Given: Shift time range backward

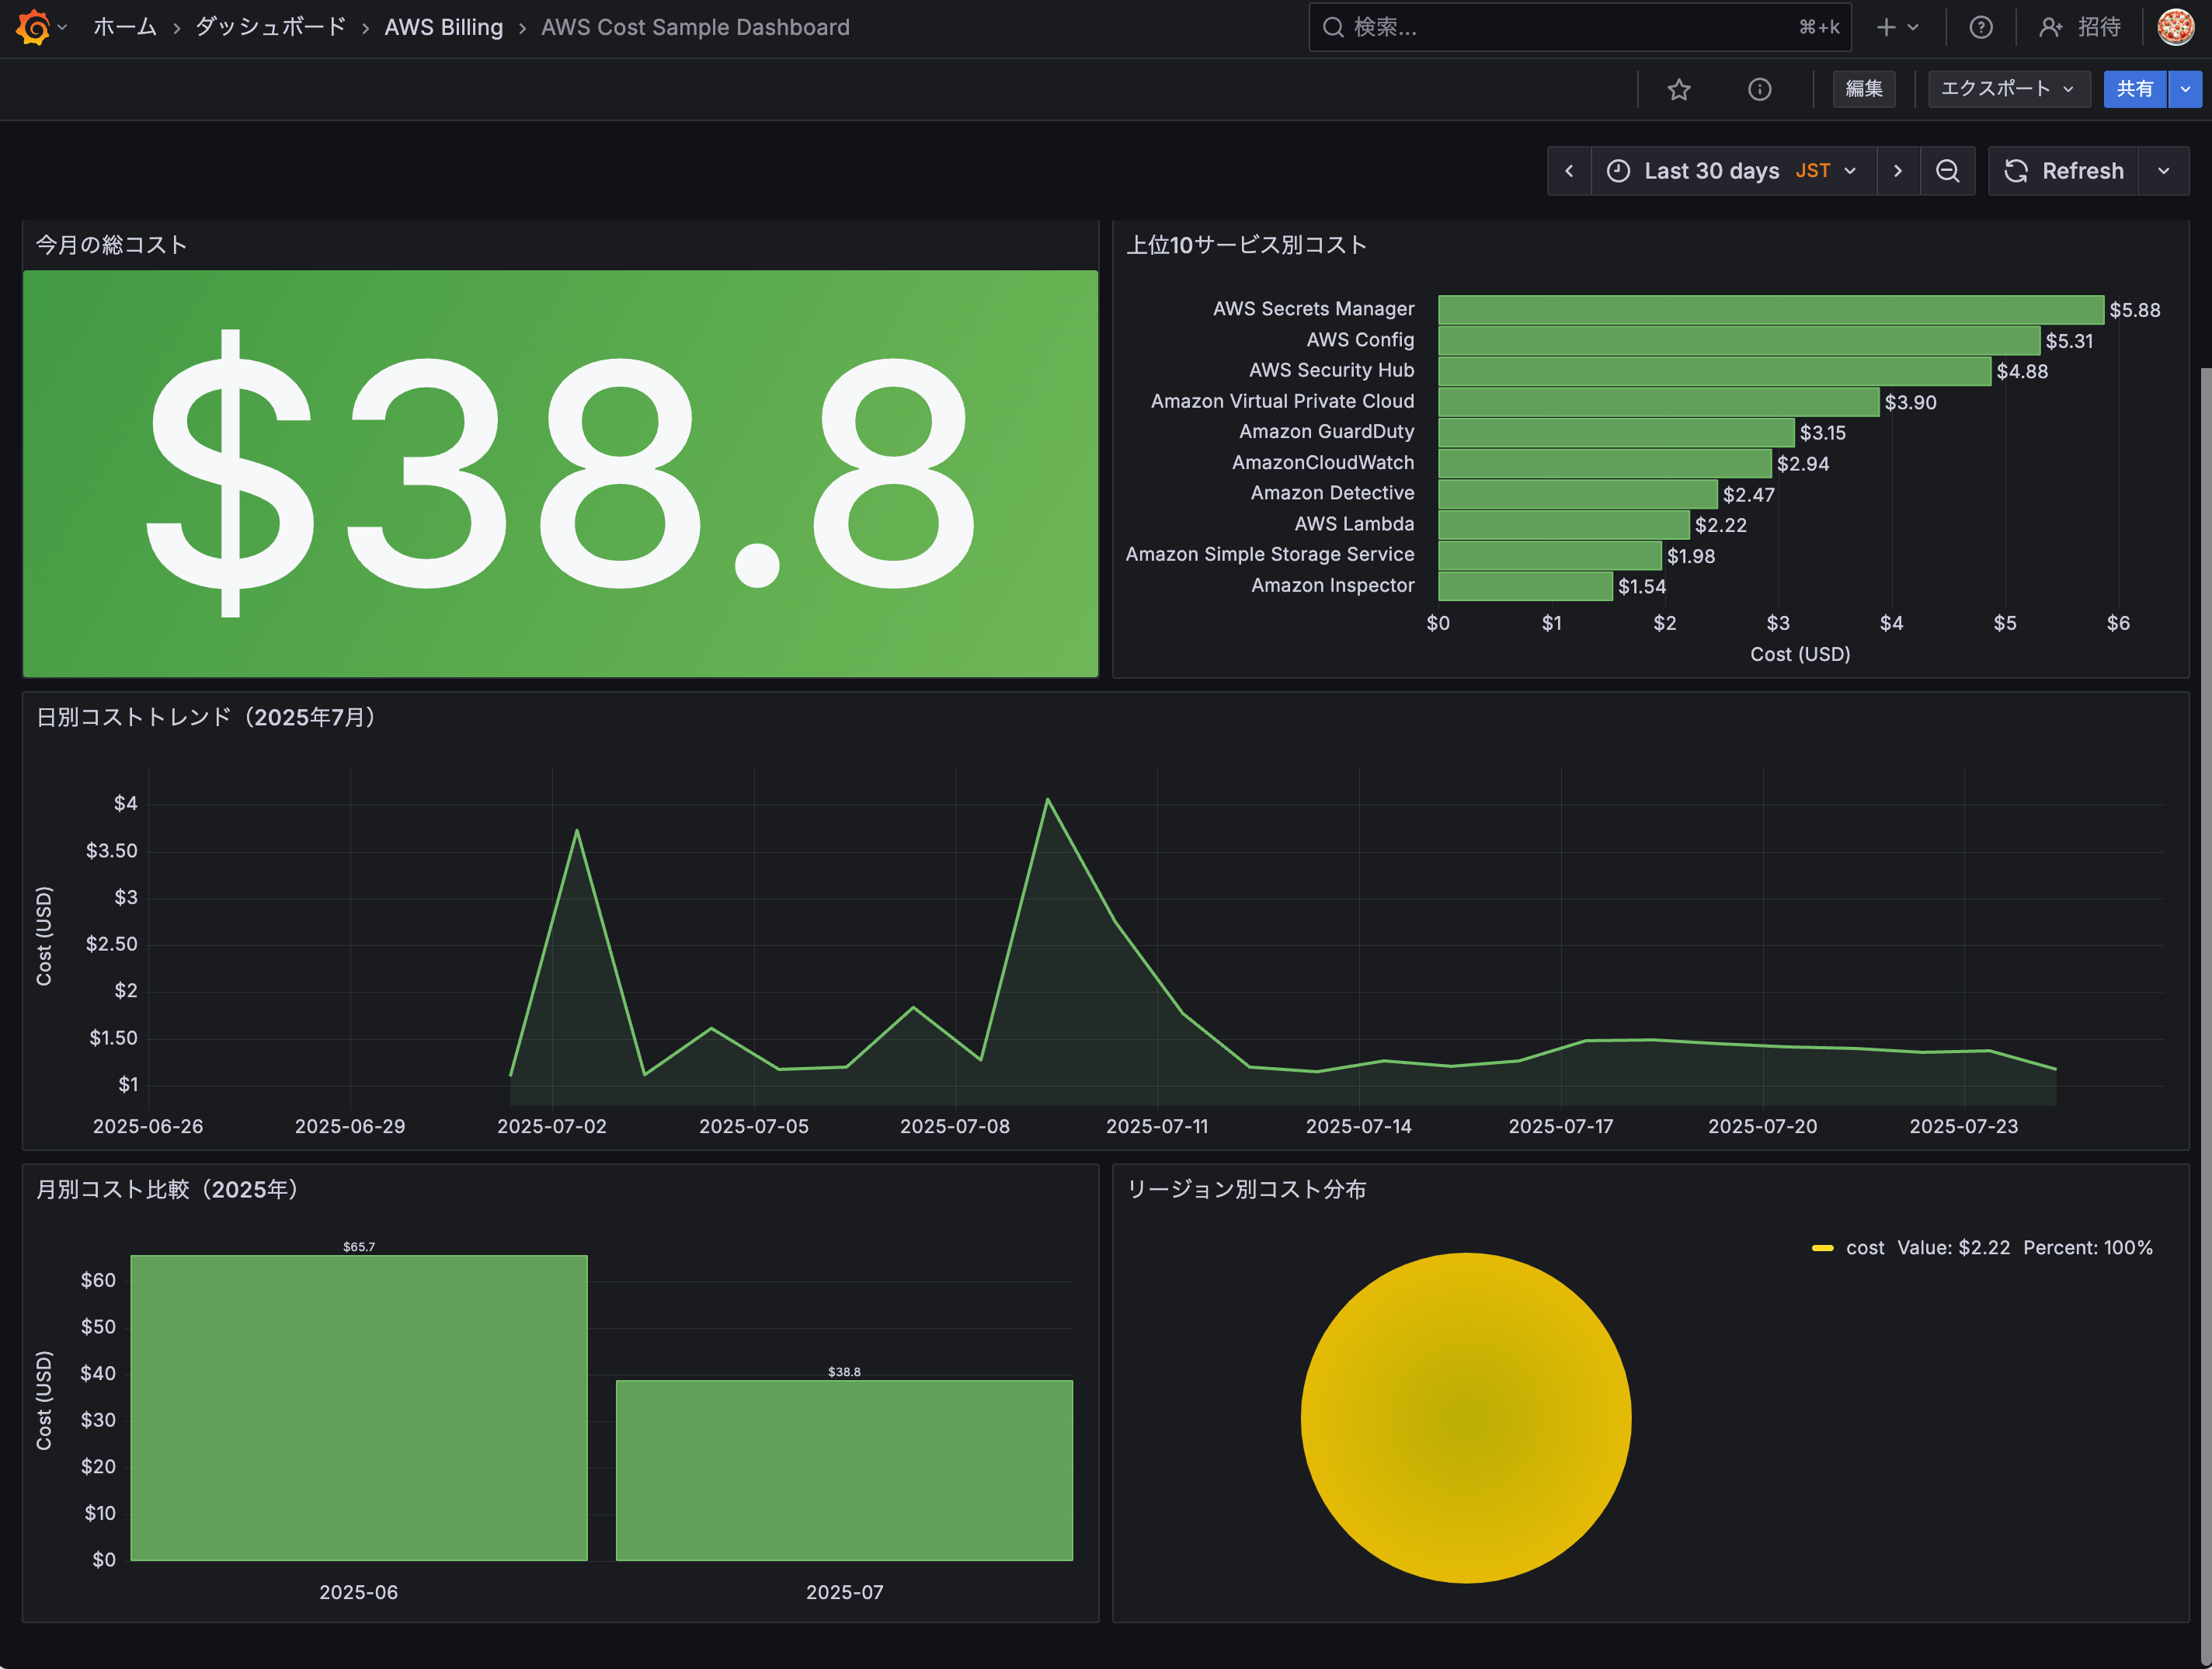Looking at the screenshot, I should (x=1569, y=171).
